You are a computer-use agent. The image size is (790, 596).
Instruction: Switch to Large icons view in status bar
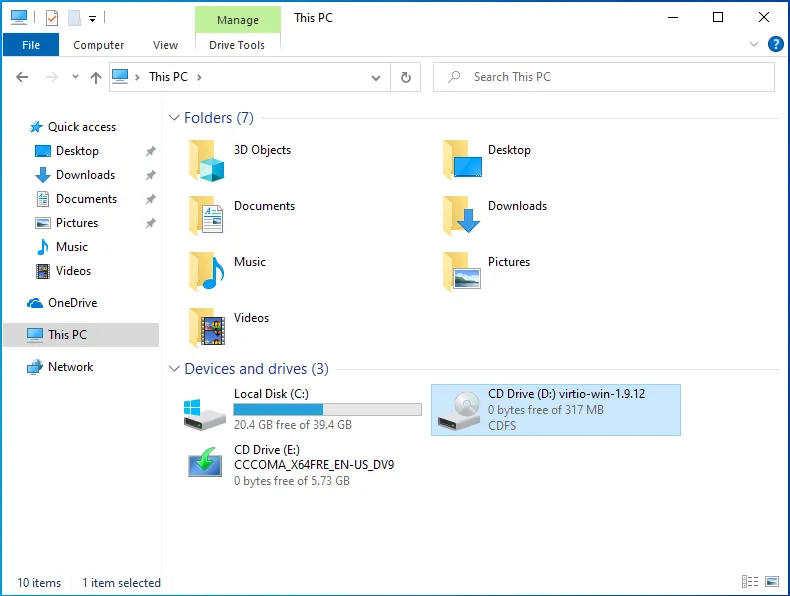(x=772, y=581)
